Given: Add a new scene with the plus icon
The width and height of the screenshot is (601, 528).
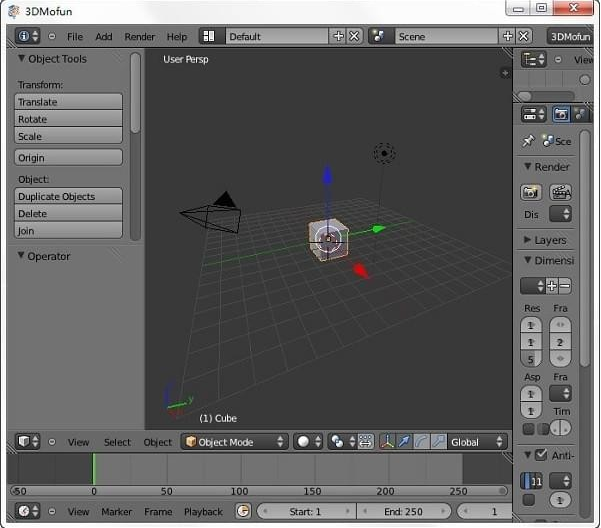Looking at the screenshot, I should [507, 36].
